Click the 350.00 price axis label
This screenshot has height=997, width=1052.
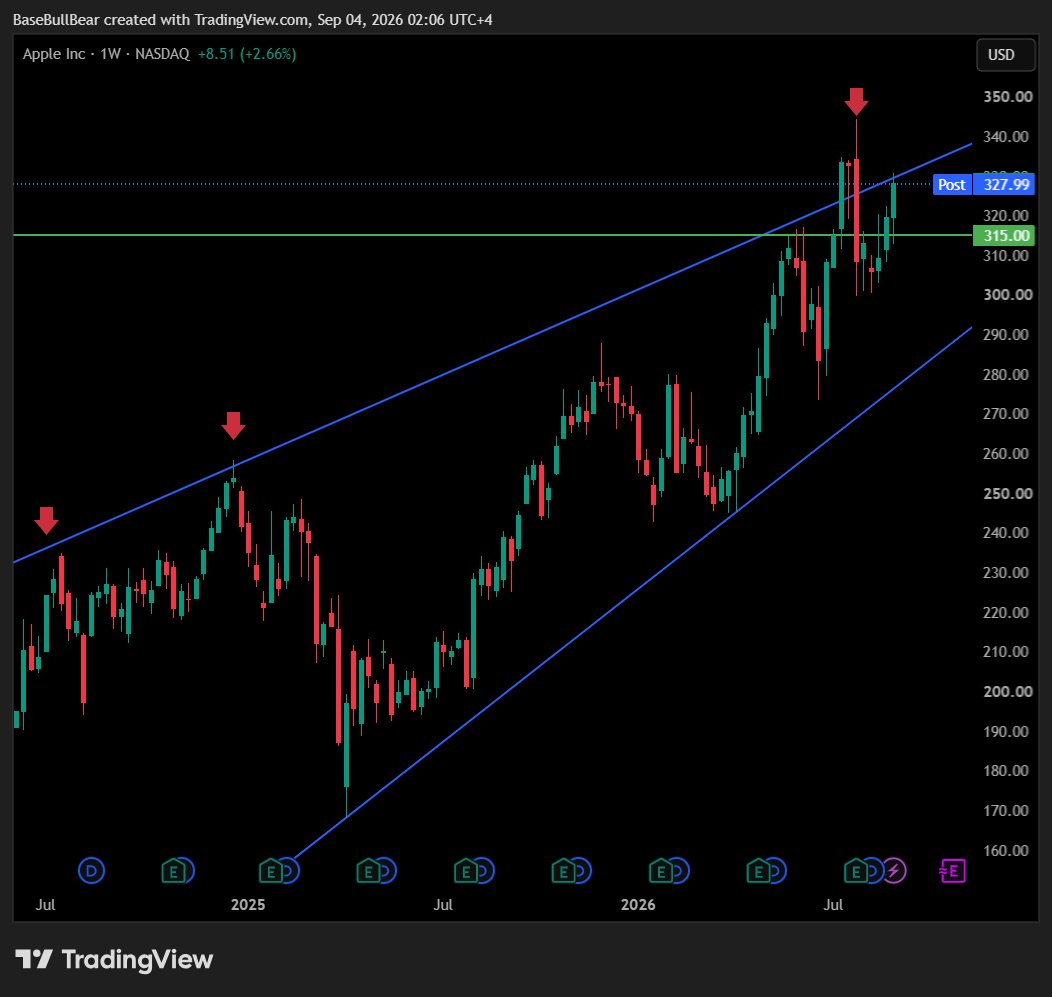tap(1008, 97)
